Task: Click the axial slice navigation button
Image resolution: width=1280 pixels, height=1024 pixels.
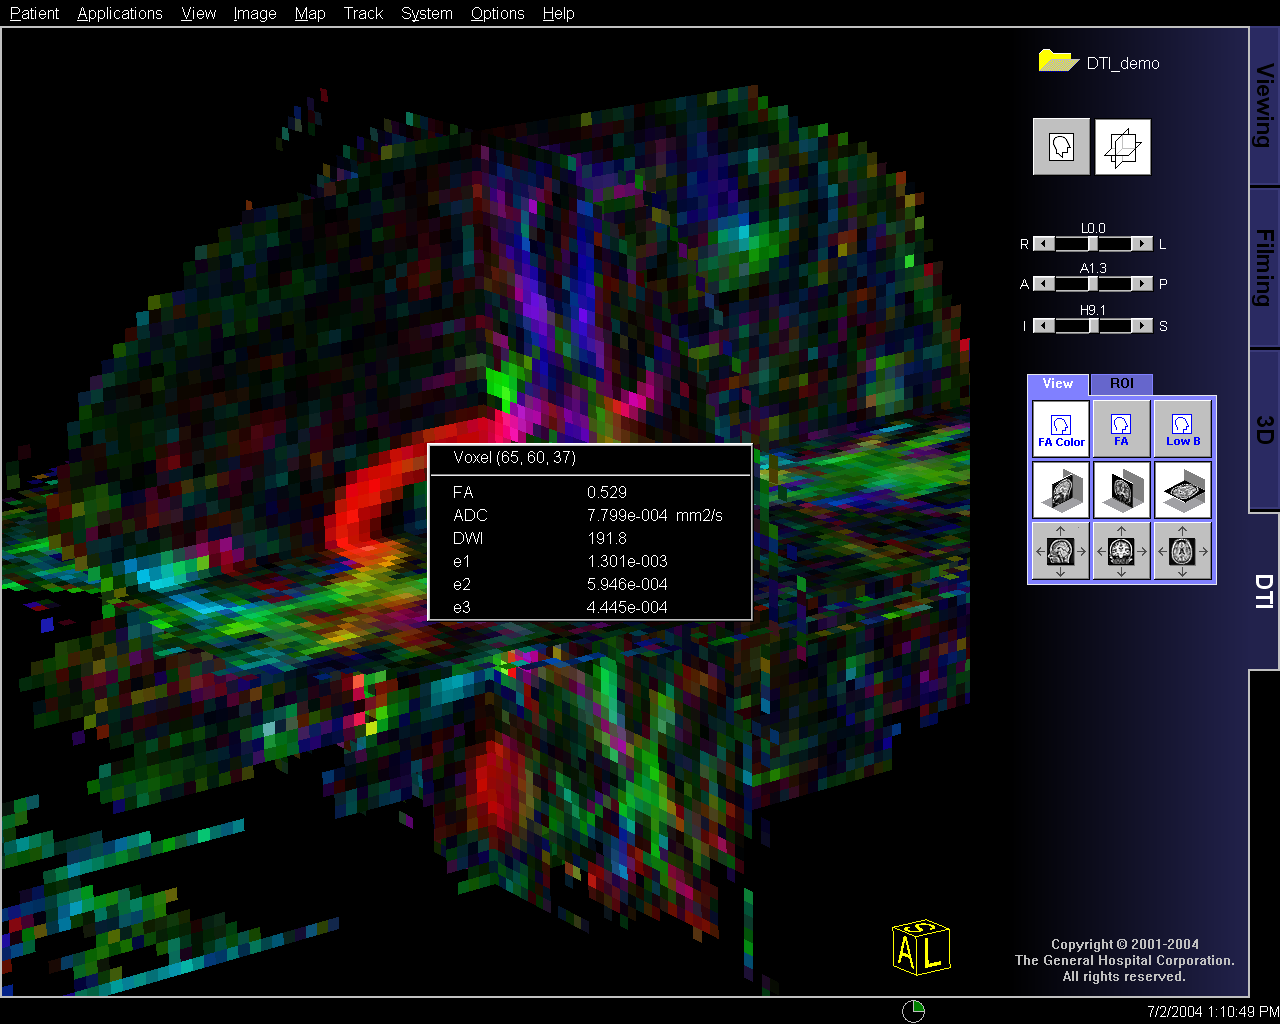Action: 1182,551
